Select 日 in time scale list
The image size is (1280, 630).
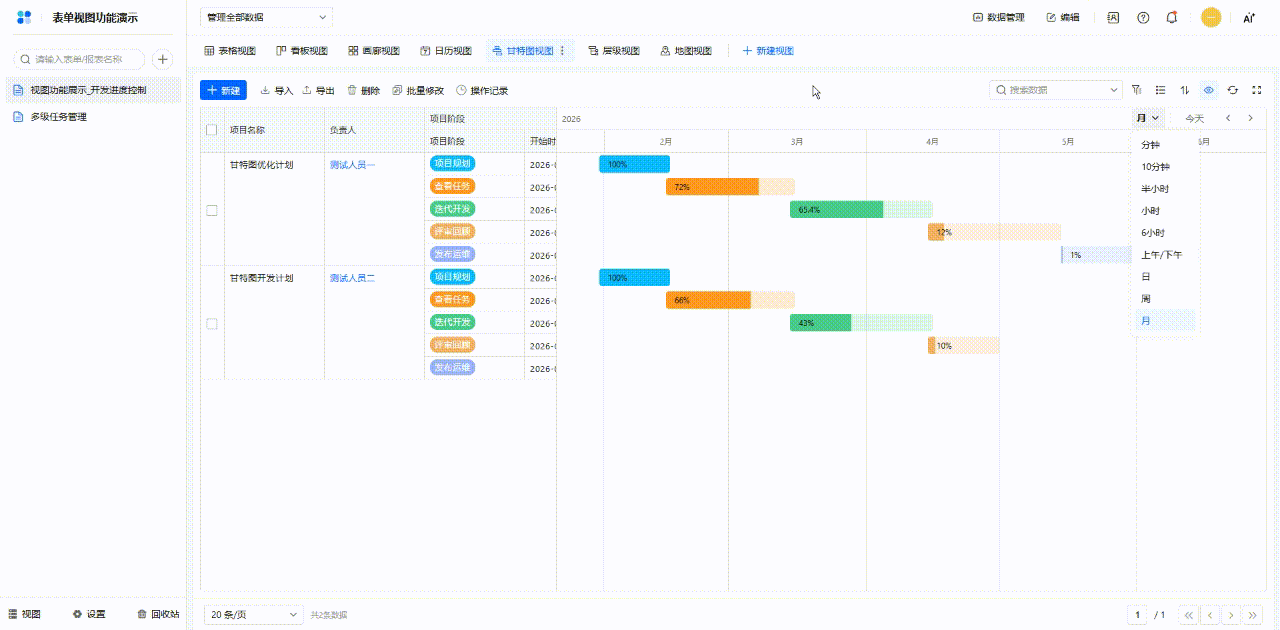point(1164,277)
